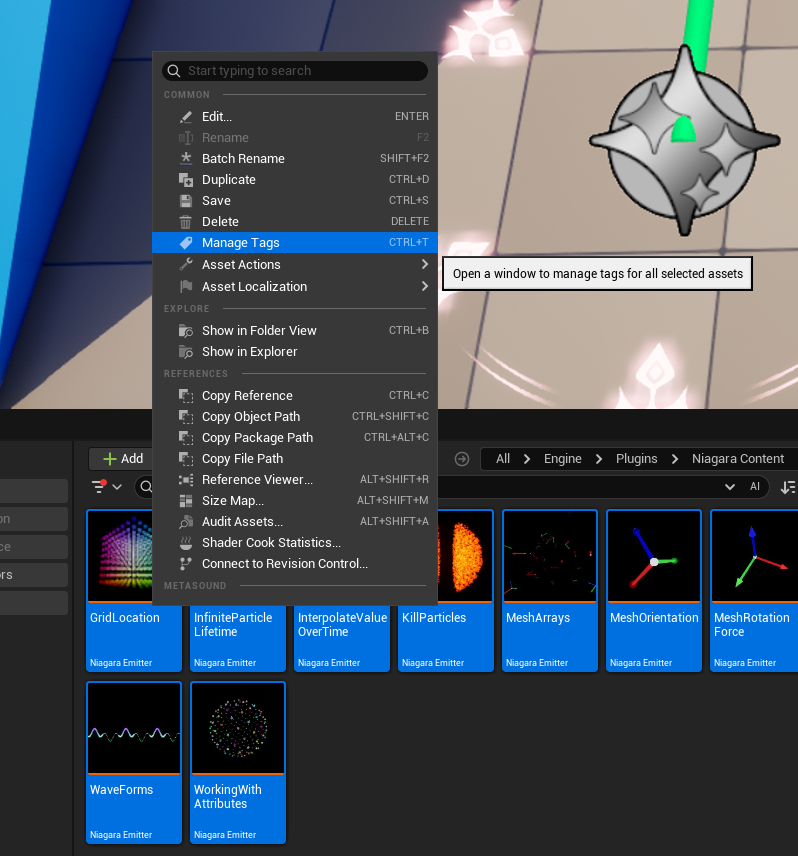Screen dimensions: 798x856
Task: Go to Engine in the breadcrumb path
Action: 562,459
